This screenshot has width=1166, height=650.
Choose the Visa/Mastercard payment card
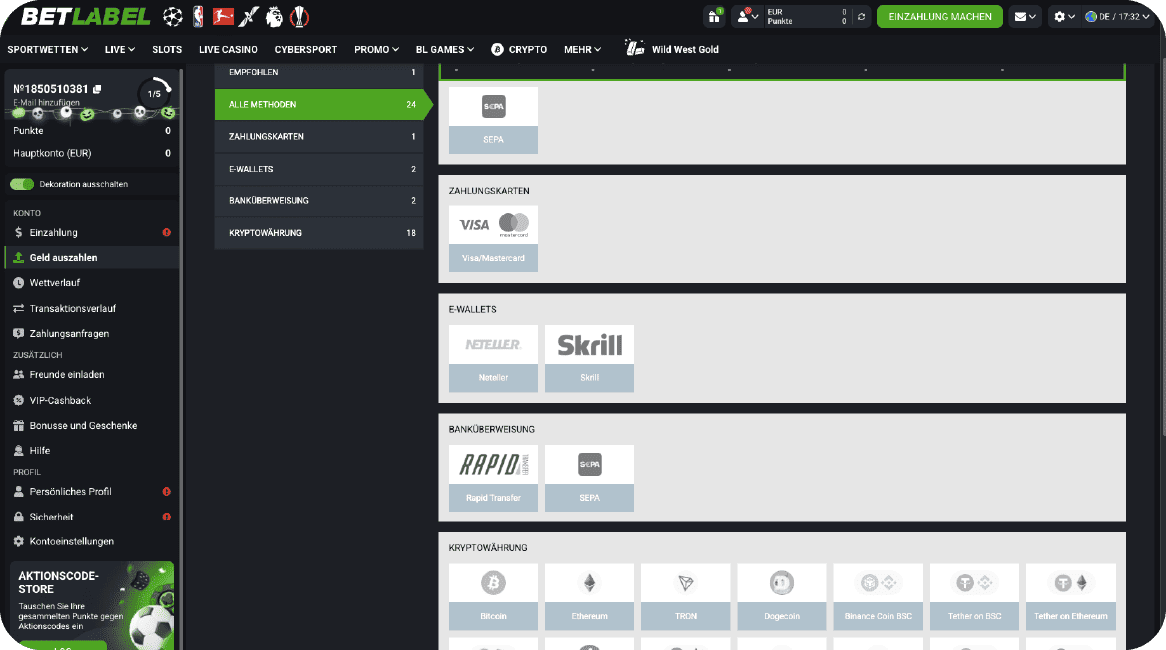493,239
